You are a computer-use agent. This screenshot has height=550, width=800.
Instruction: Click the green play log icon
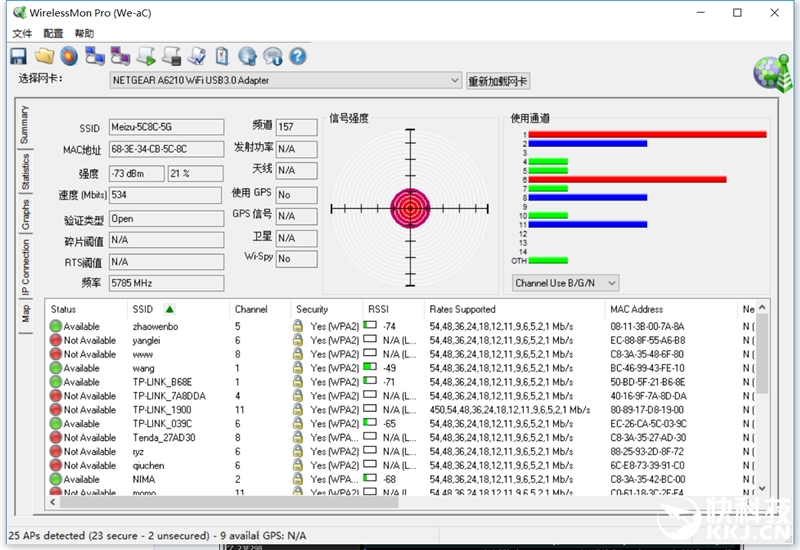(146, 56)
